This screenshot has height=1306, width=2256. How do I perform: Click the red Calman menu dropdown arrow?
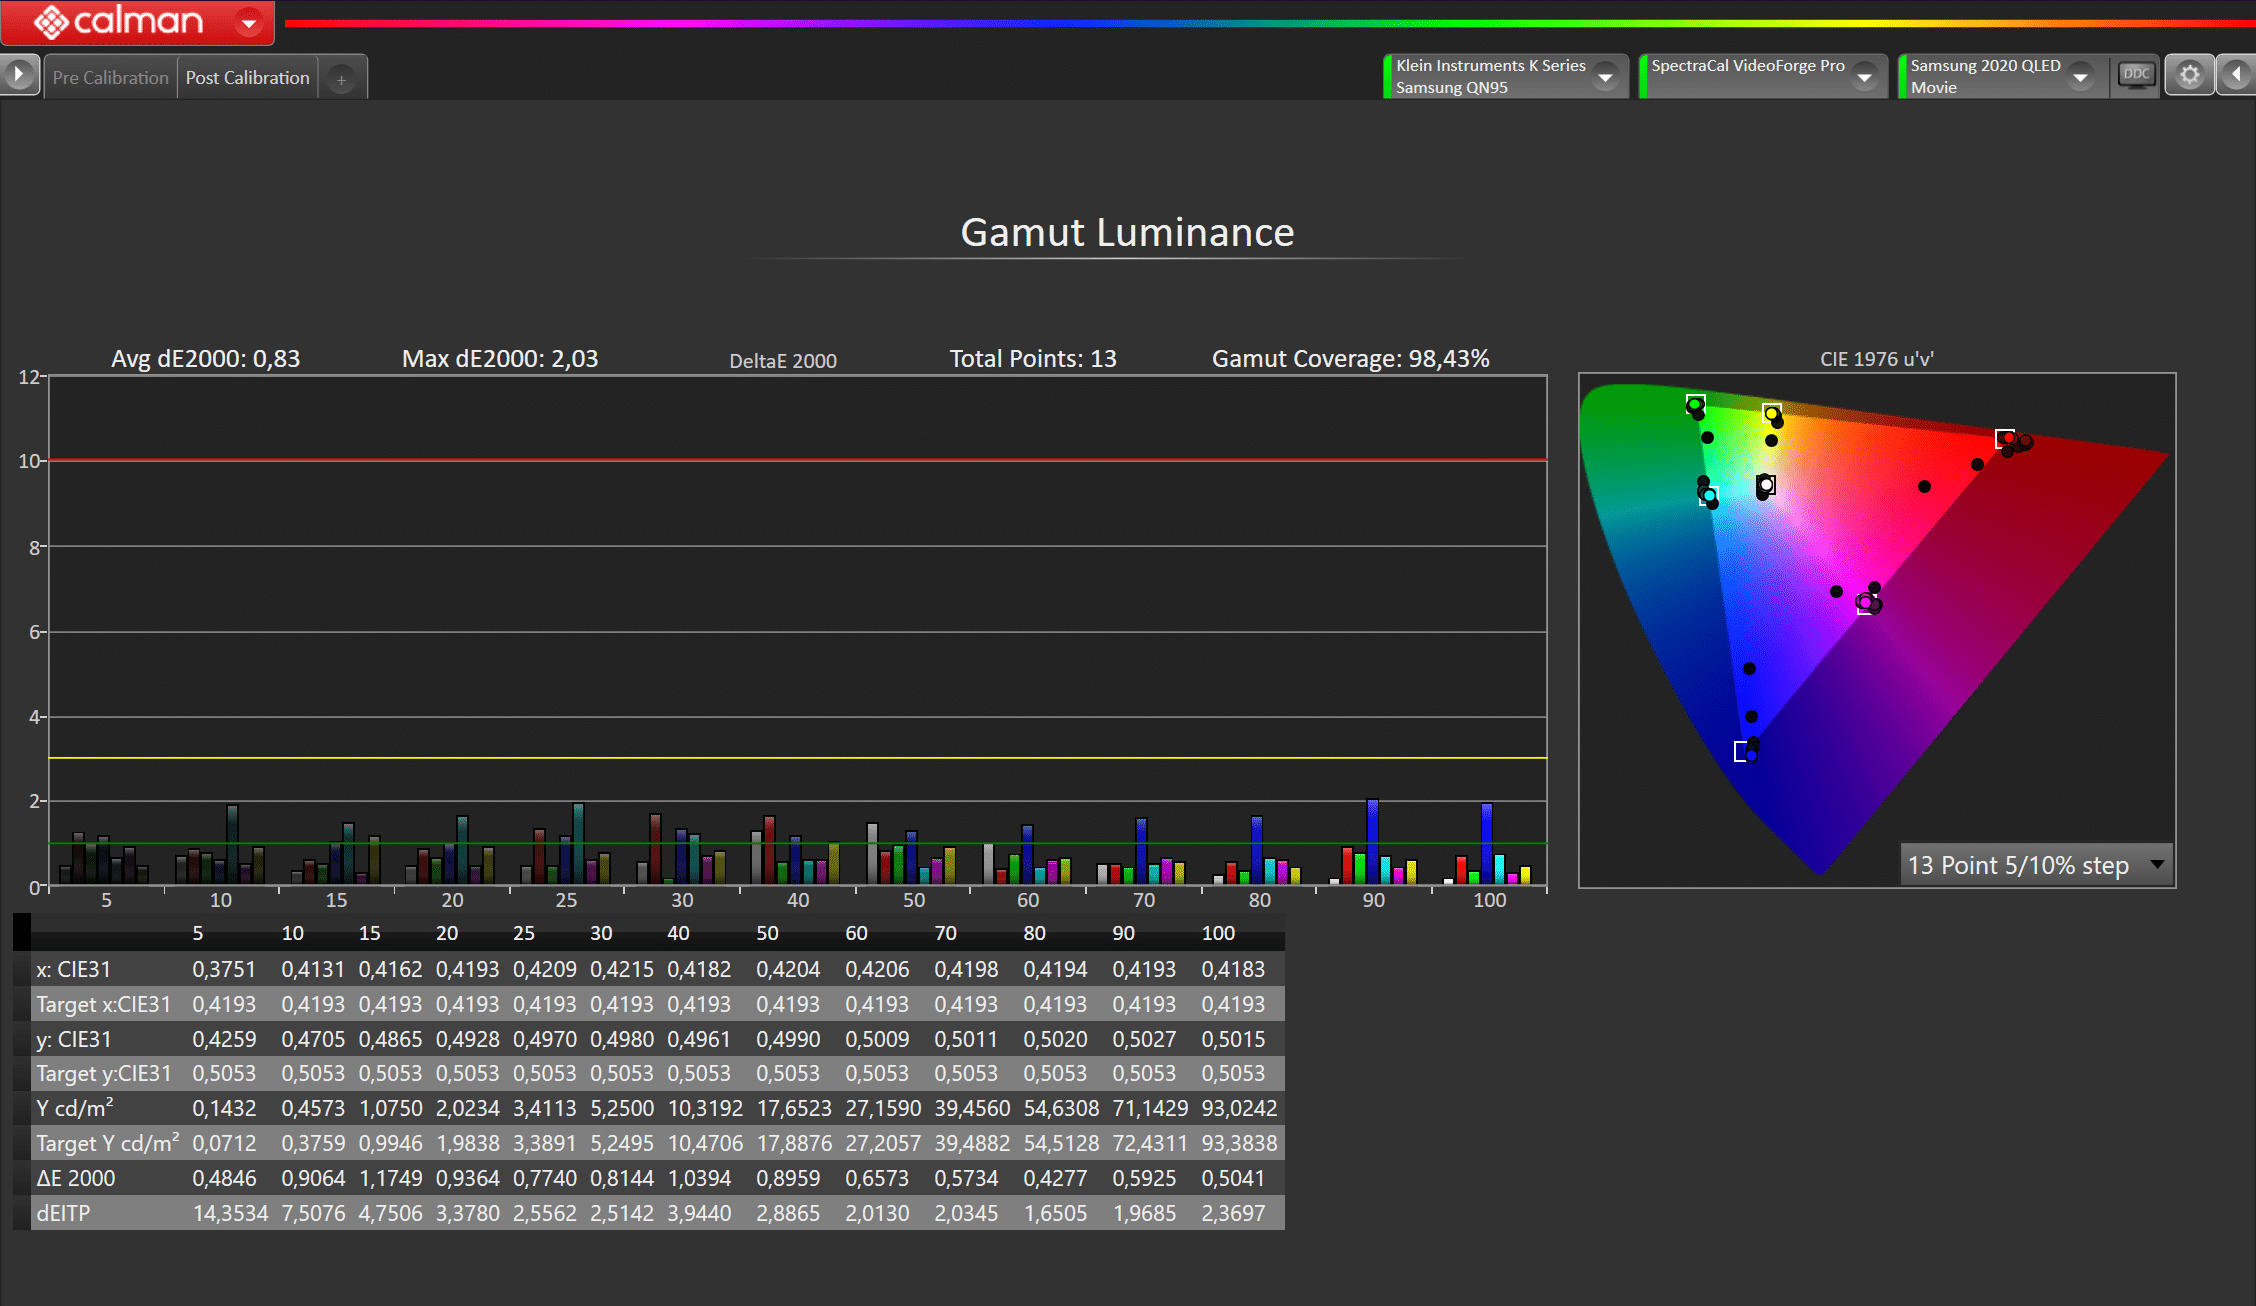[x=249, y=22]
